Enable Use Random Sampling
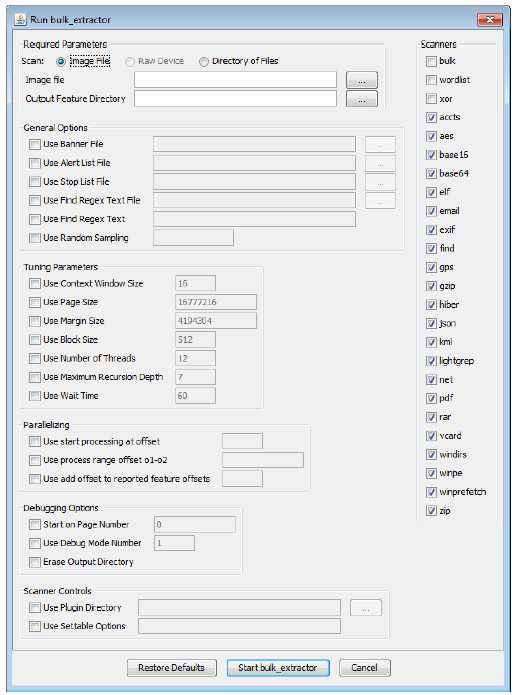This screenshot has height=695, width=518. [35, 238]
